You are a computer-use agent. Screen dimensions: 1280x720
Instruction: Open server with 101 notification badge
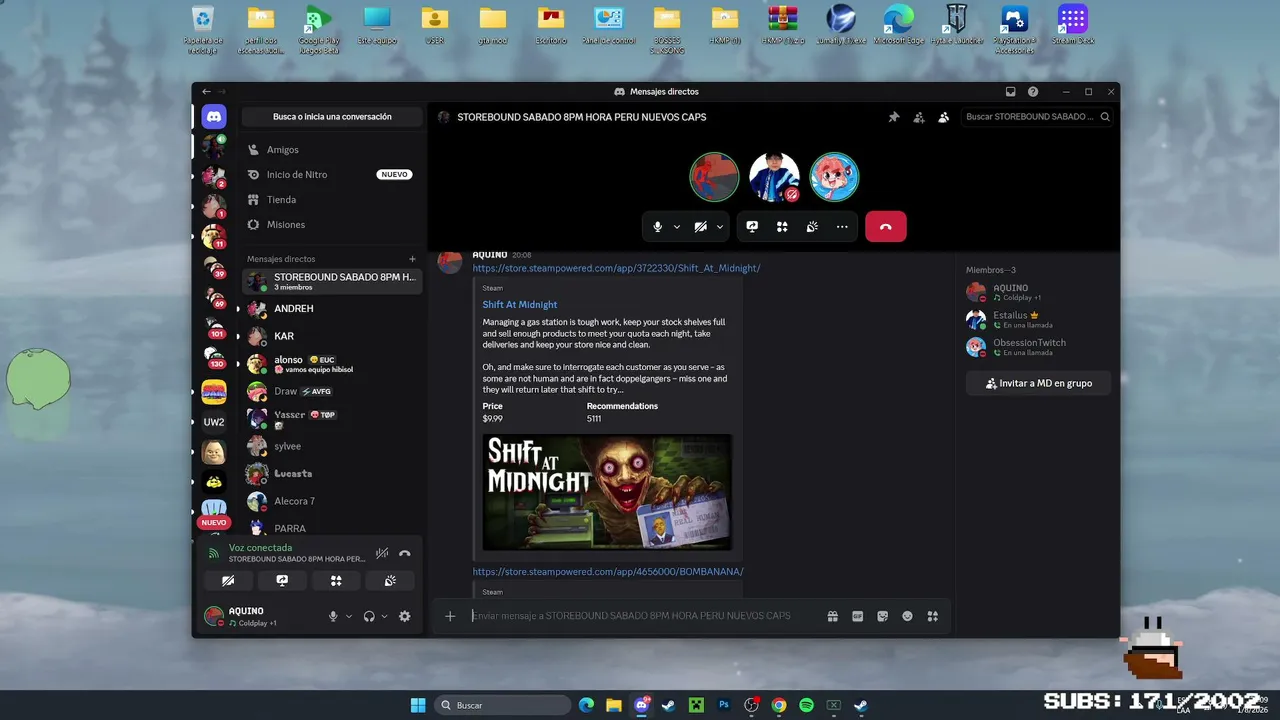pyautogui.click(x=214, y=327)
